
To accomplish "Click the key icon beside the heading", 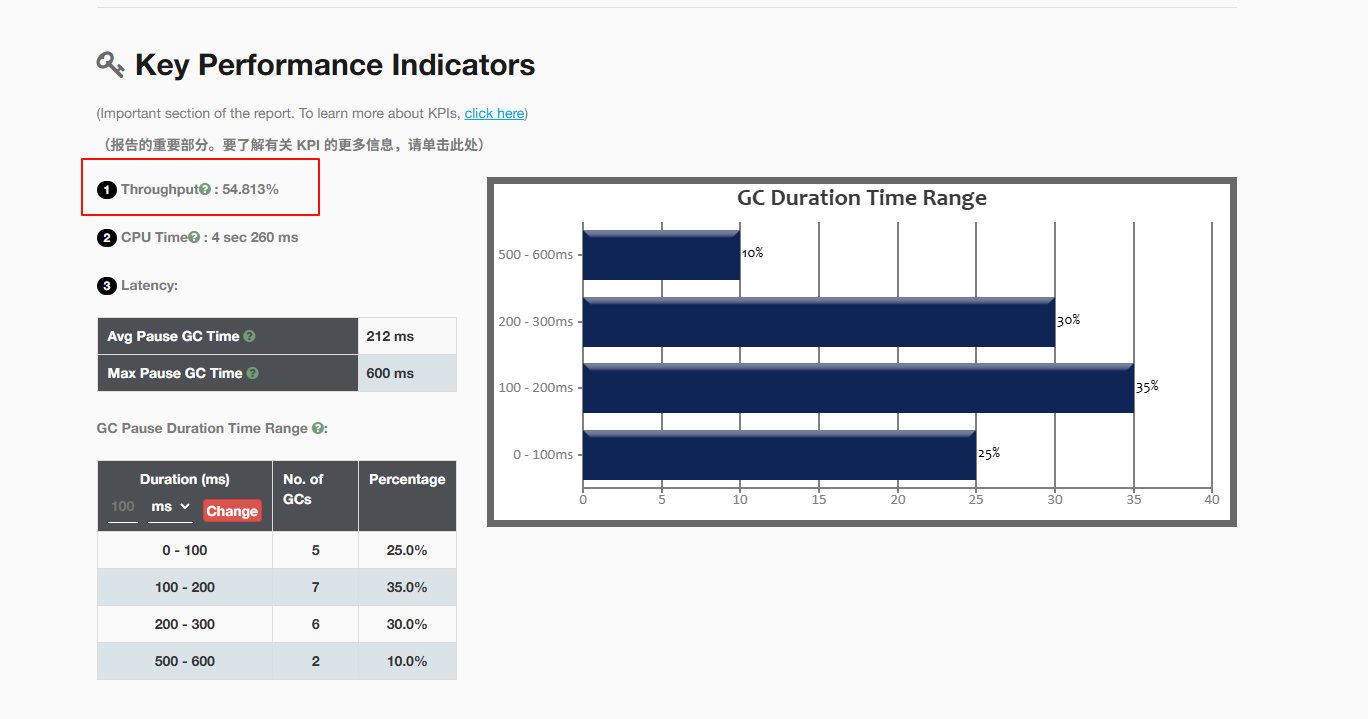I will [110, 65].
